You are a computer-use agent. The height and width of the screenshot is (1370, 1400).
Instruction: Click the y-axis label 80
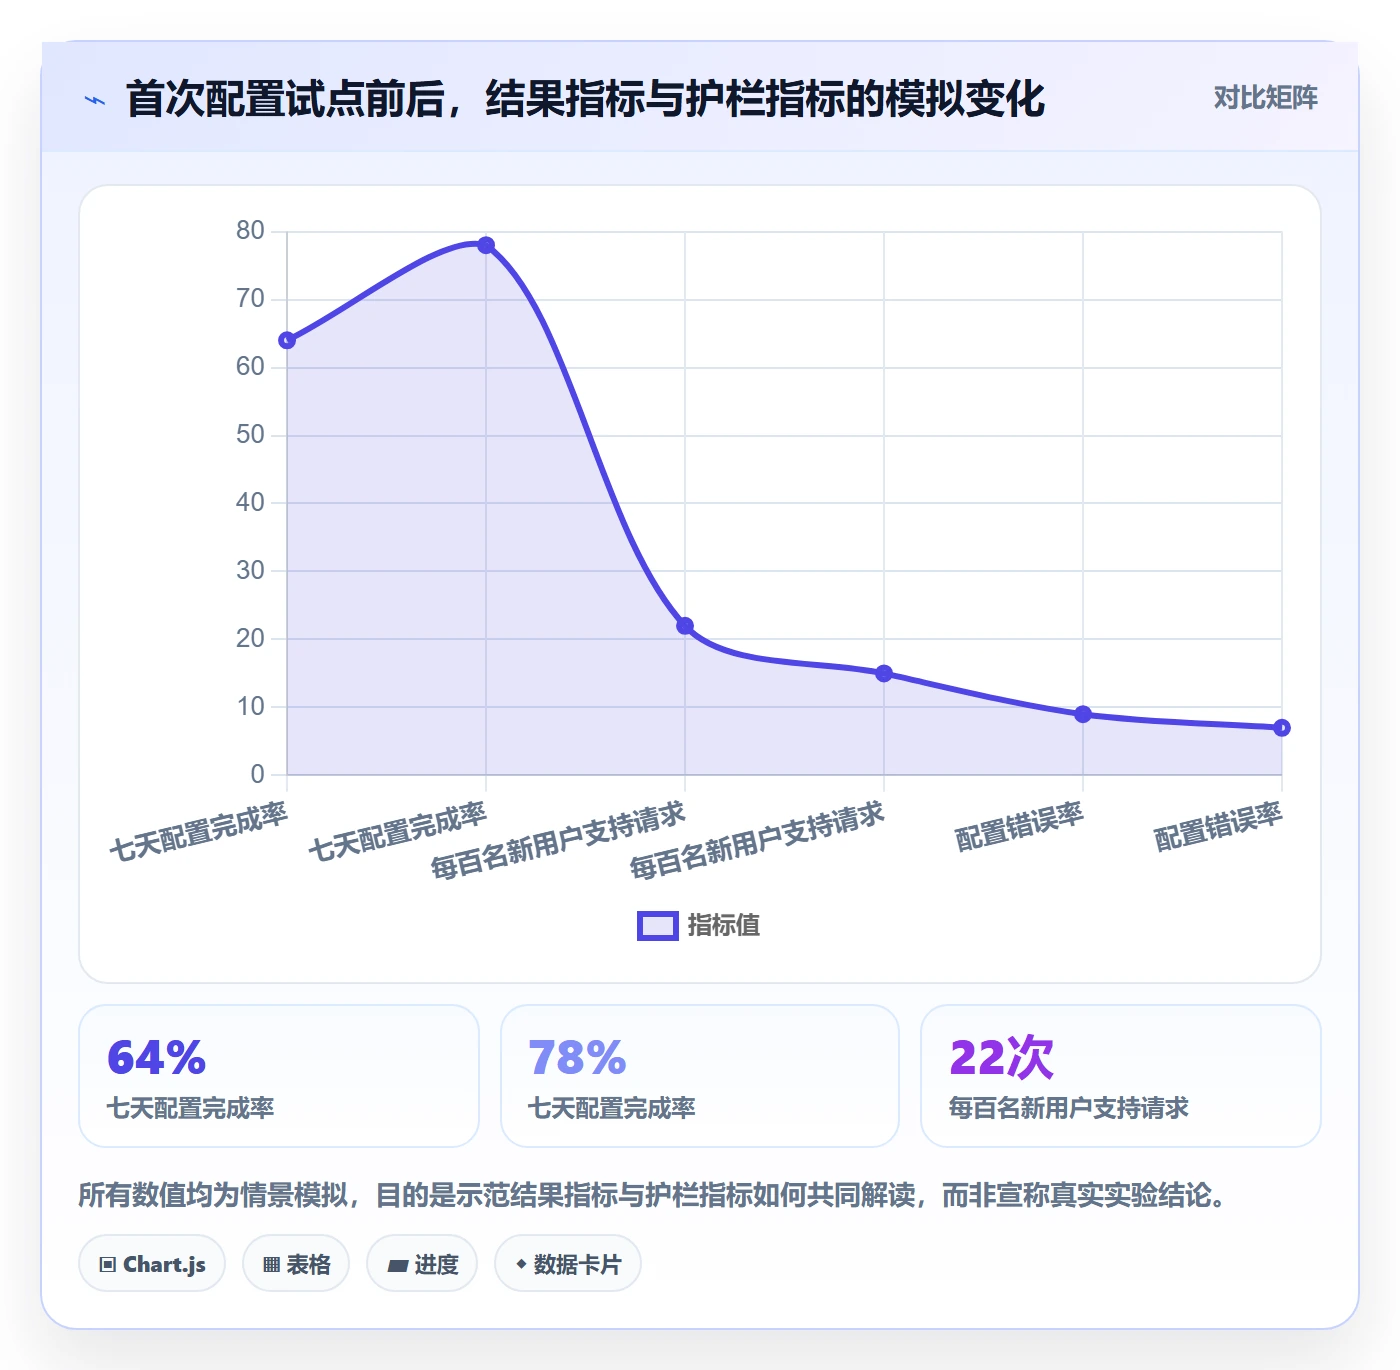click(250, 231)
